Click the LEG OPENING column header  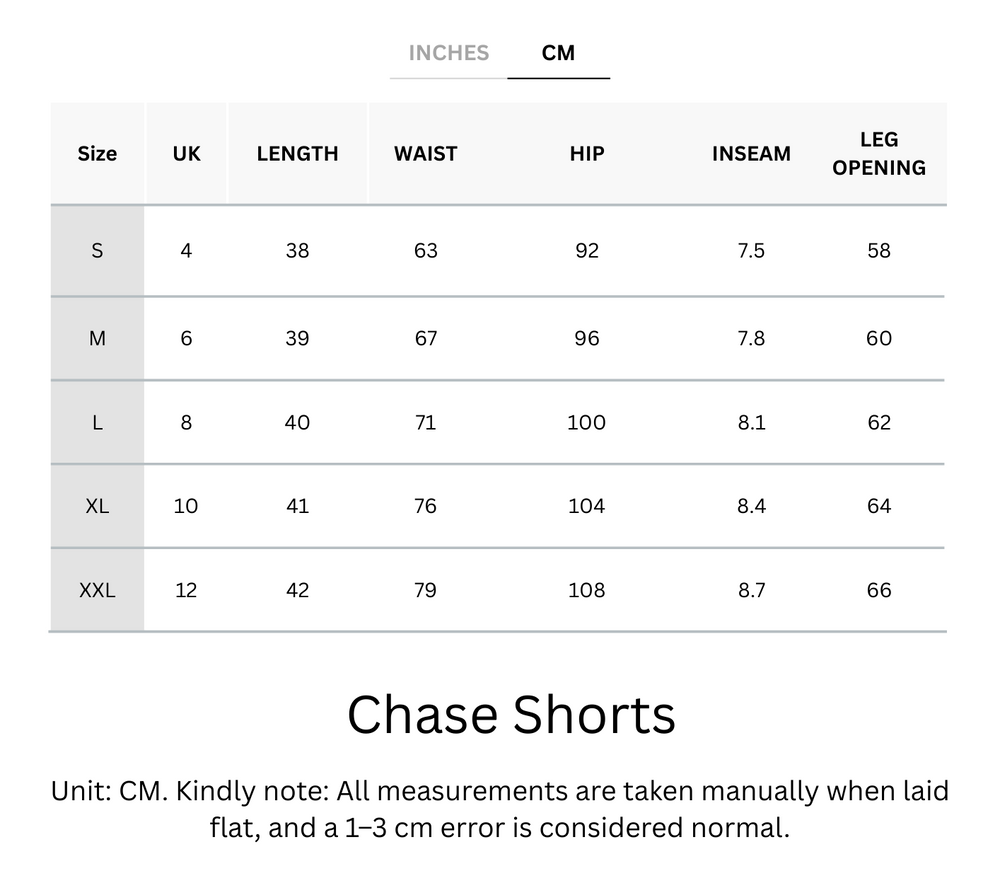tap(878, 153)
